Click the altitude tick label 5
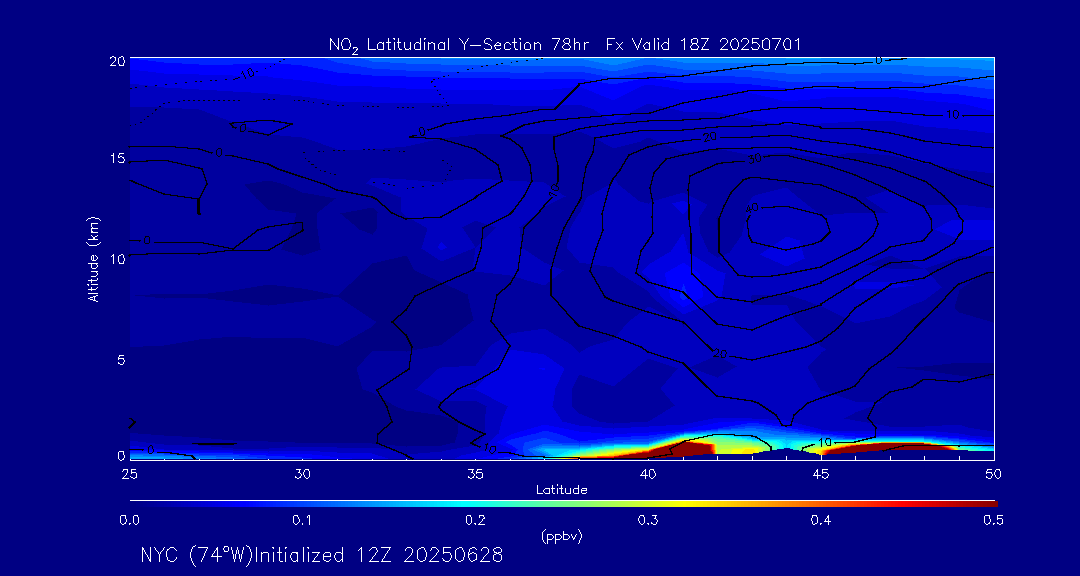Image resolution: width=1080 pixels, height=576 pixels. 119,359
